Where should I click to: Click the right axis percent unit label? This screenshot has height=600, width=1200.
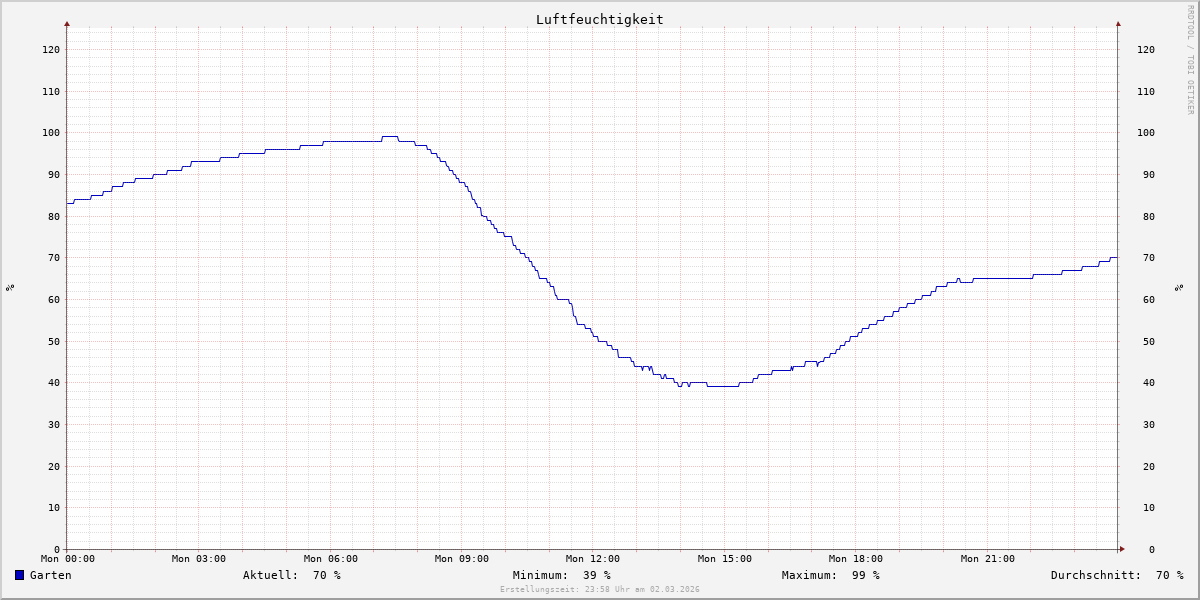click(x=1179, y=287)
